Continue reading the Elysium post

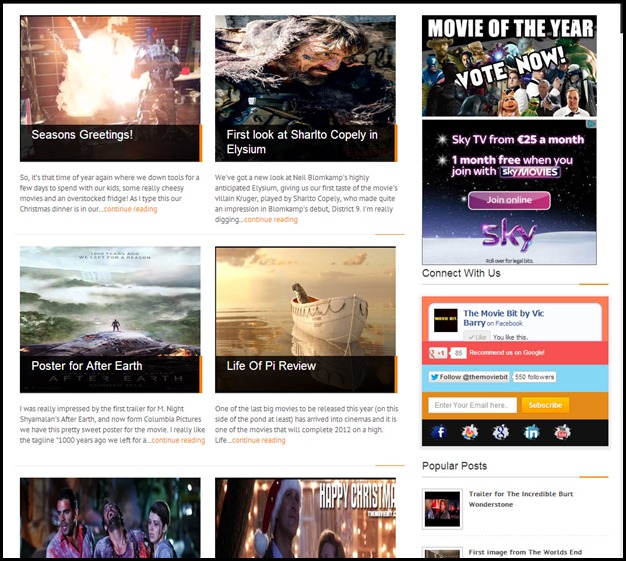click(x=271, y=219)
